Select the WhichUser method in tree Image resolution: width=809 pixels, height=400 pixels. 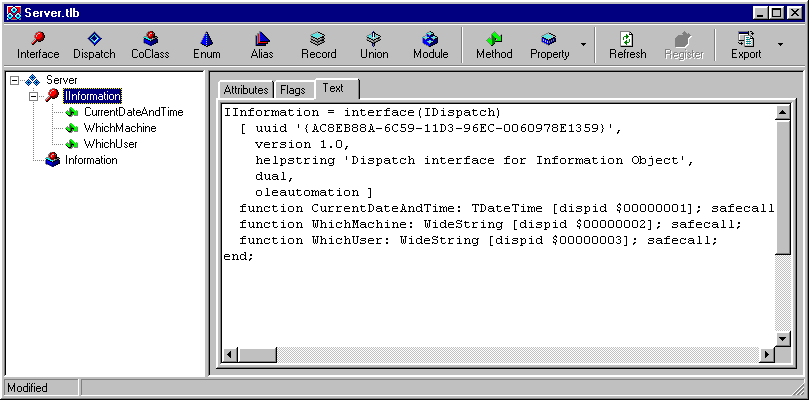110,144
